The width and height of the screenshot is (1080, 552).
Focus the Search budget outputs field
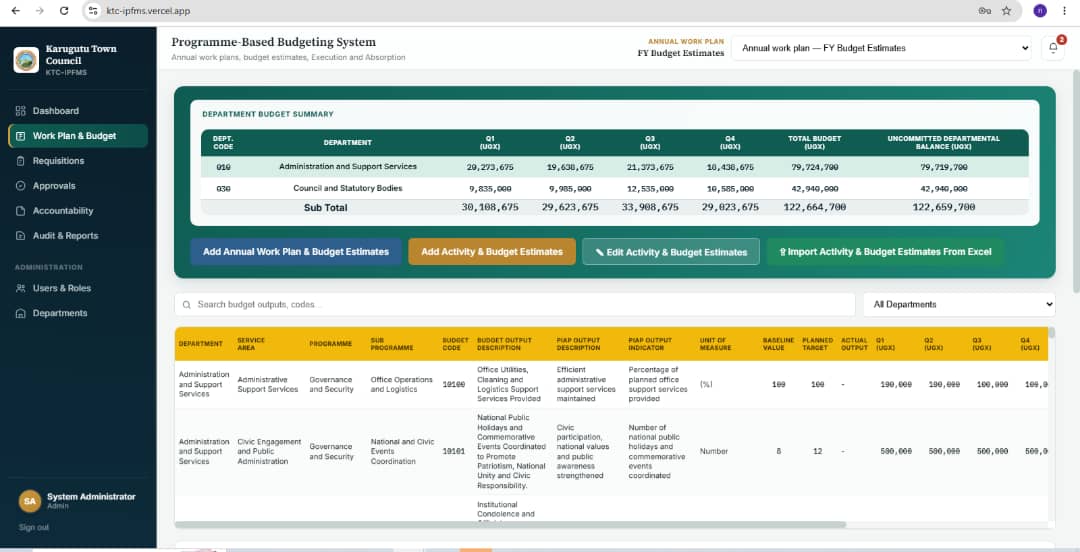coord(515,304)
